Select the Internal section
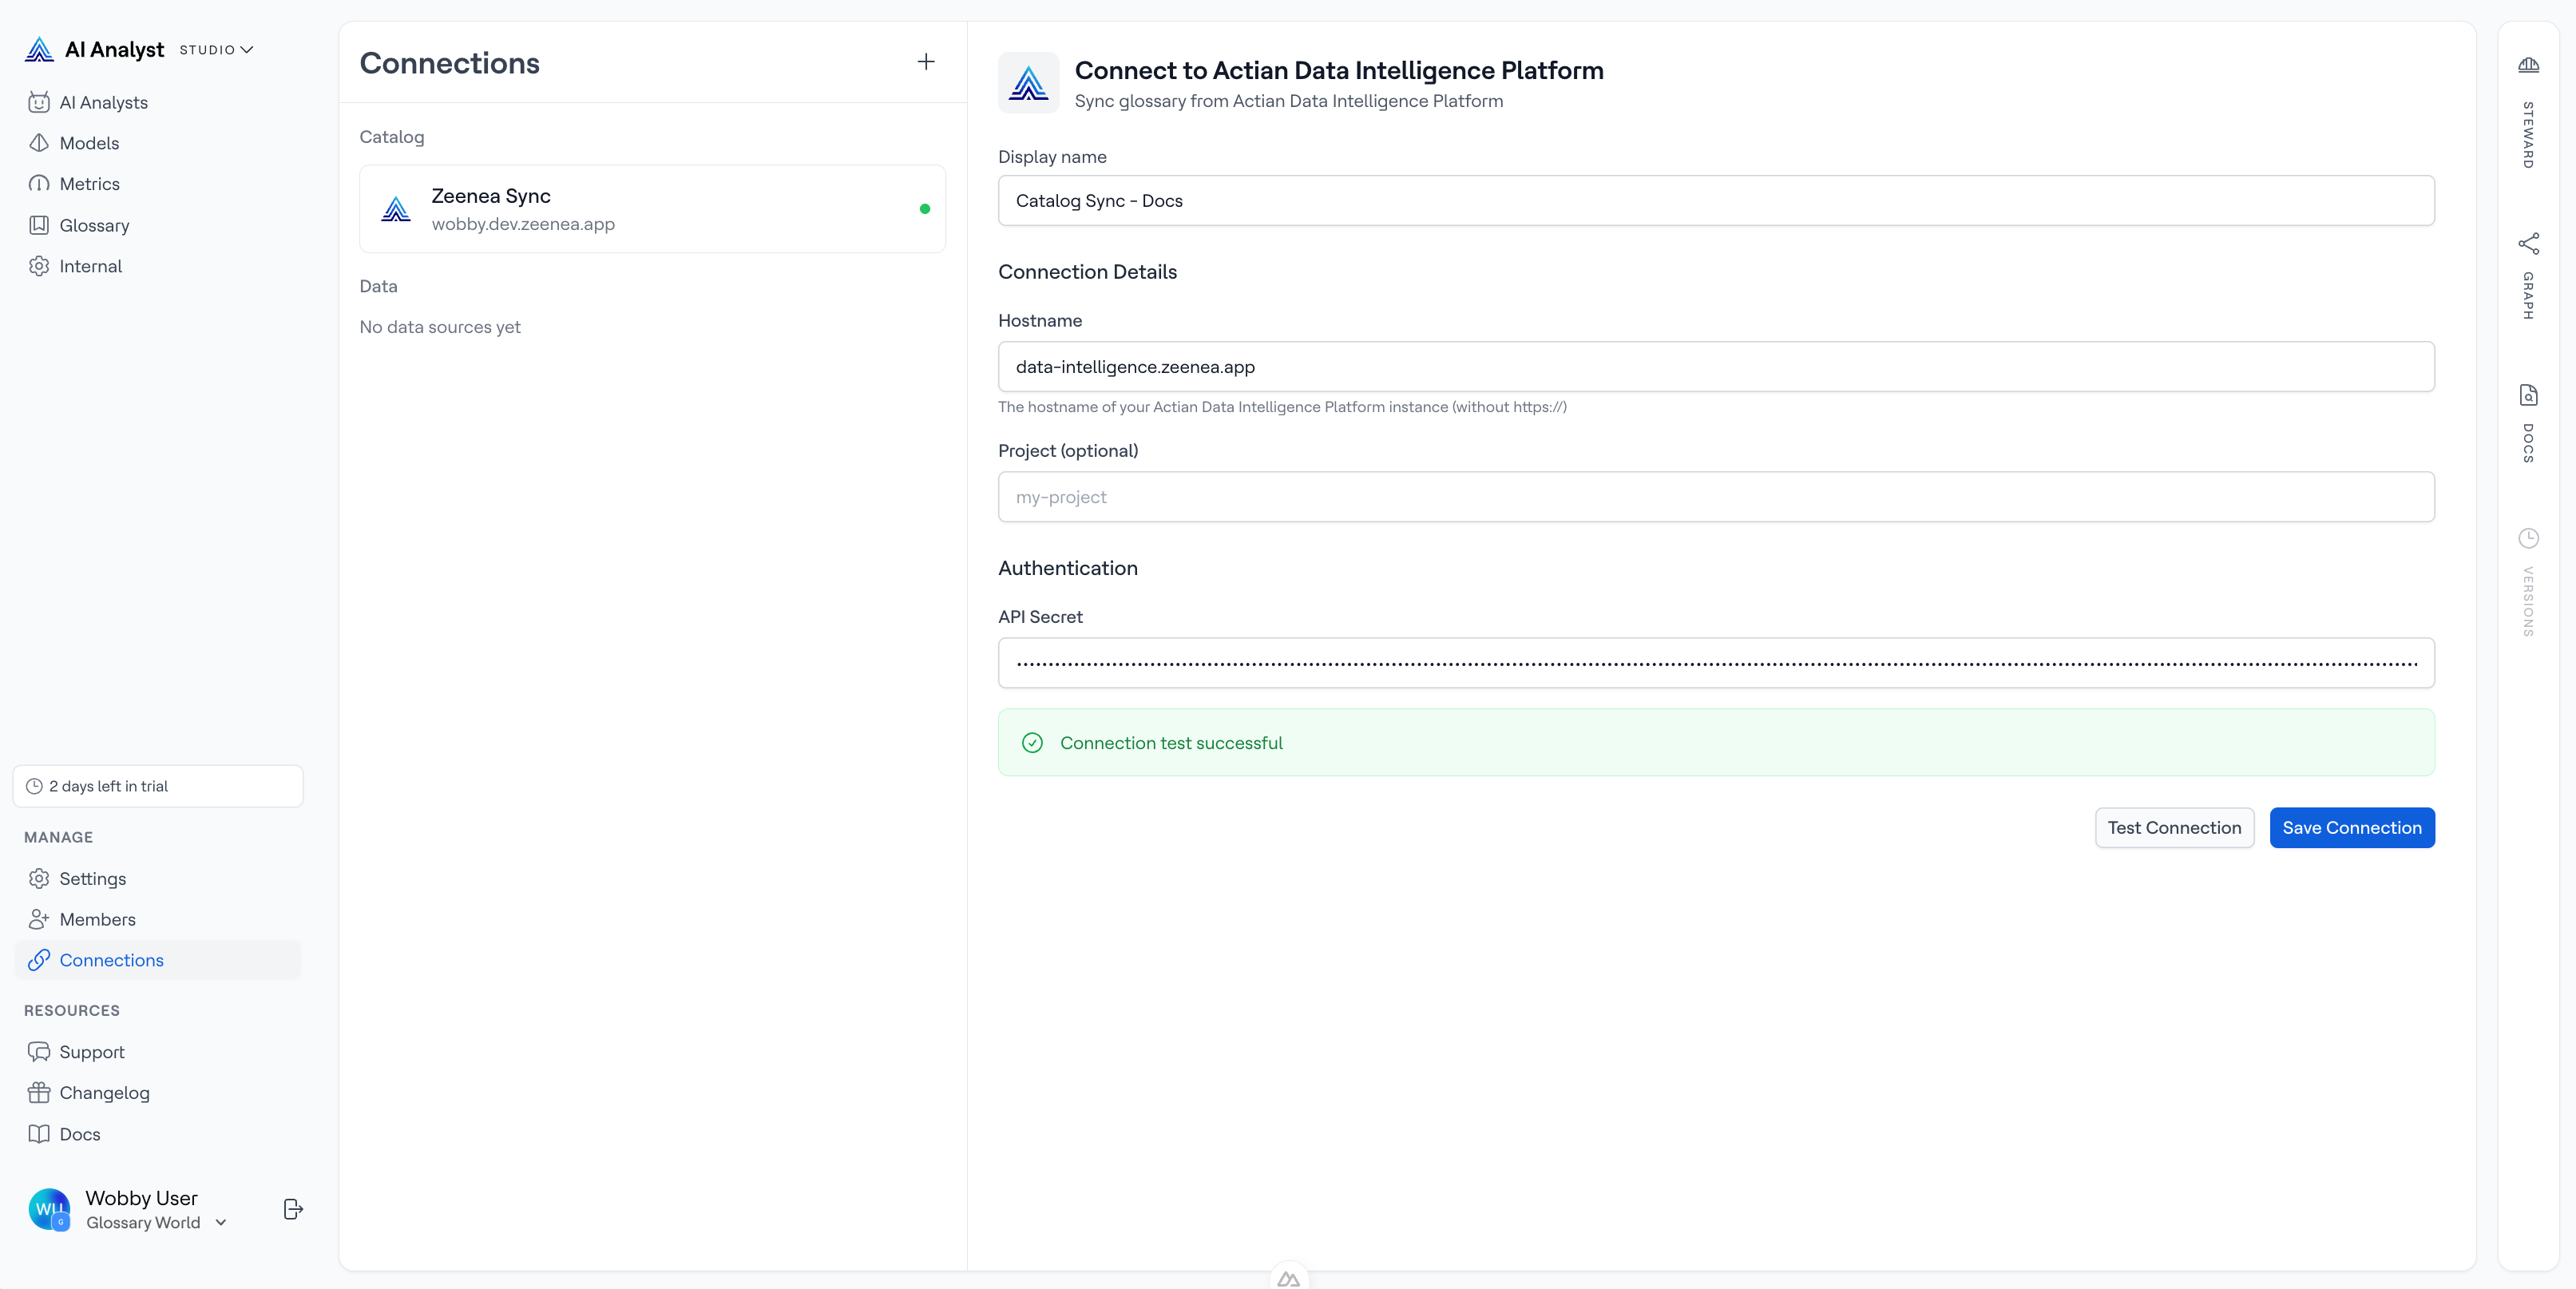This screenshot has width=2576, height=1289. coord(90,266)
